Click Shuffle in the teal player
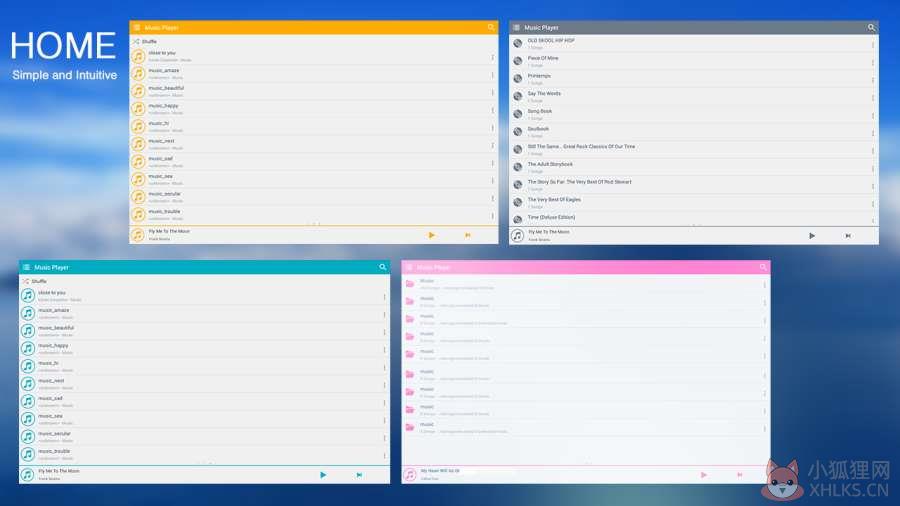The image size is (900, 506). (x=34, y=281)
